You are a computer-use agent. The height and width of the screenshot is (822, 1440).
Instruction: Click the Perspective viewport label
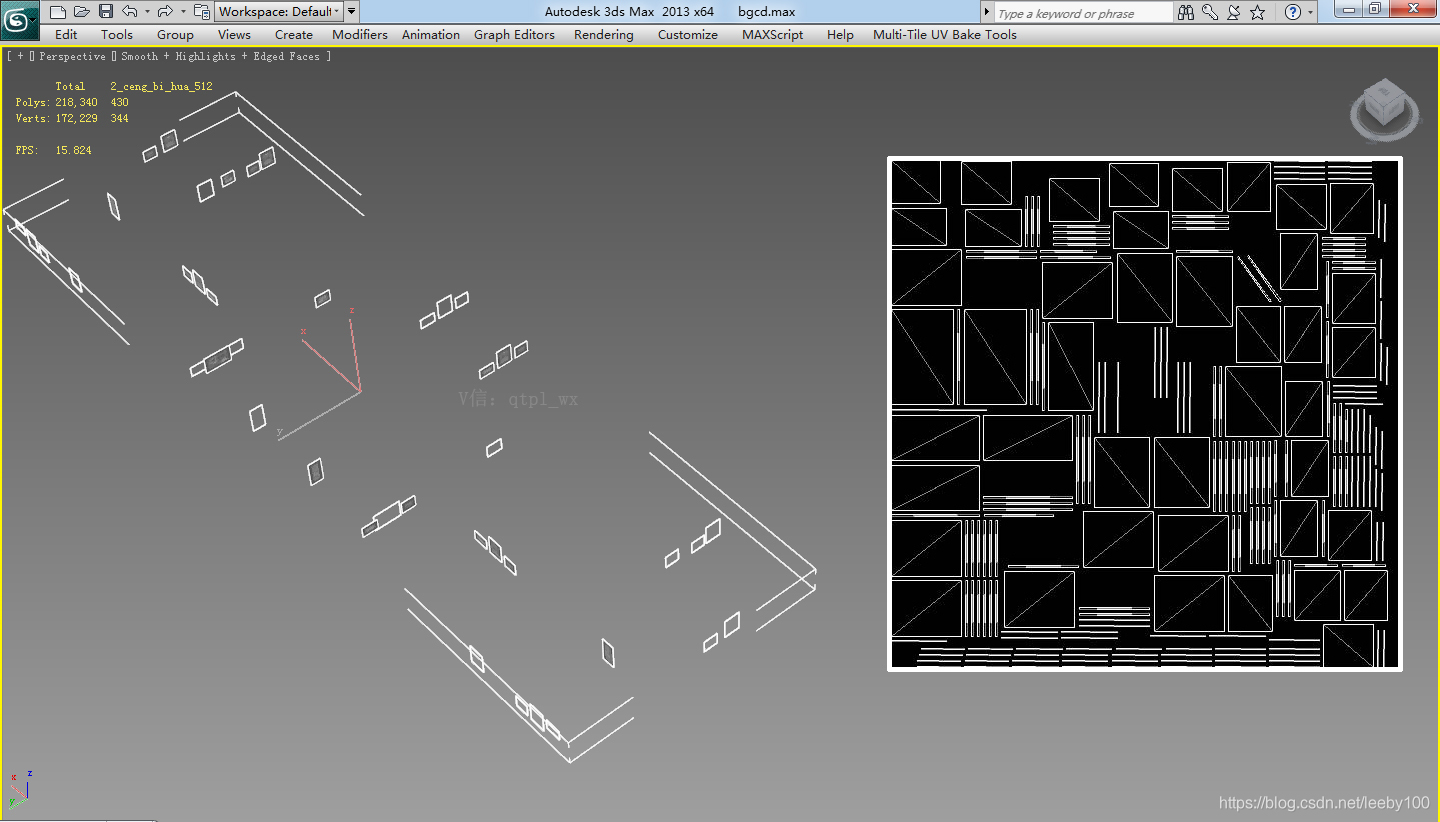pyautogui.click(x=72, y=57)
